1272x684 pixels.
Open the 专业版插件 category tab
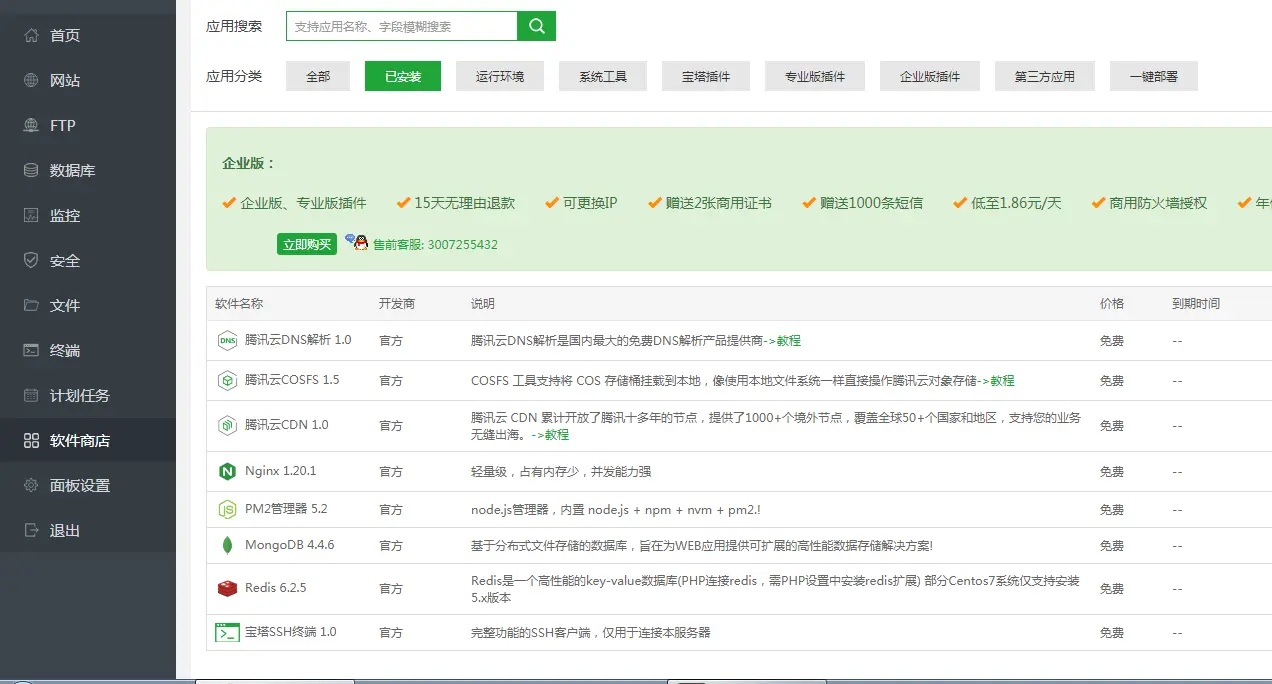click(815, 76)
